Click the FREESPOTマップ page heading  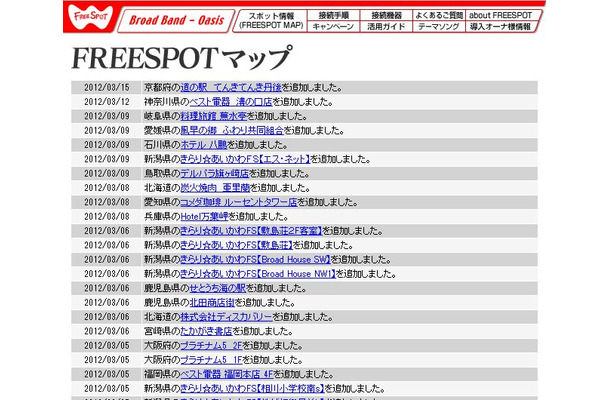coord(181,58)
